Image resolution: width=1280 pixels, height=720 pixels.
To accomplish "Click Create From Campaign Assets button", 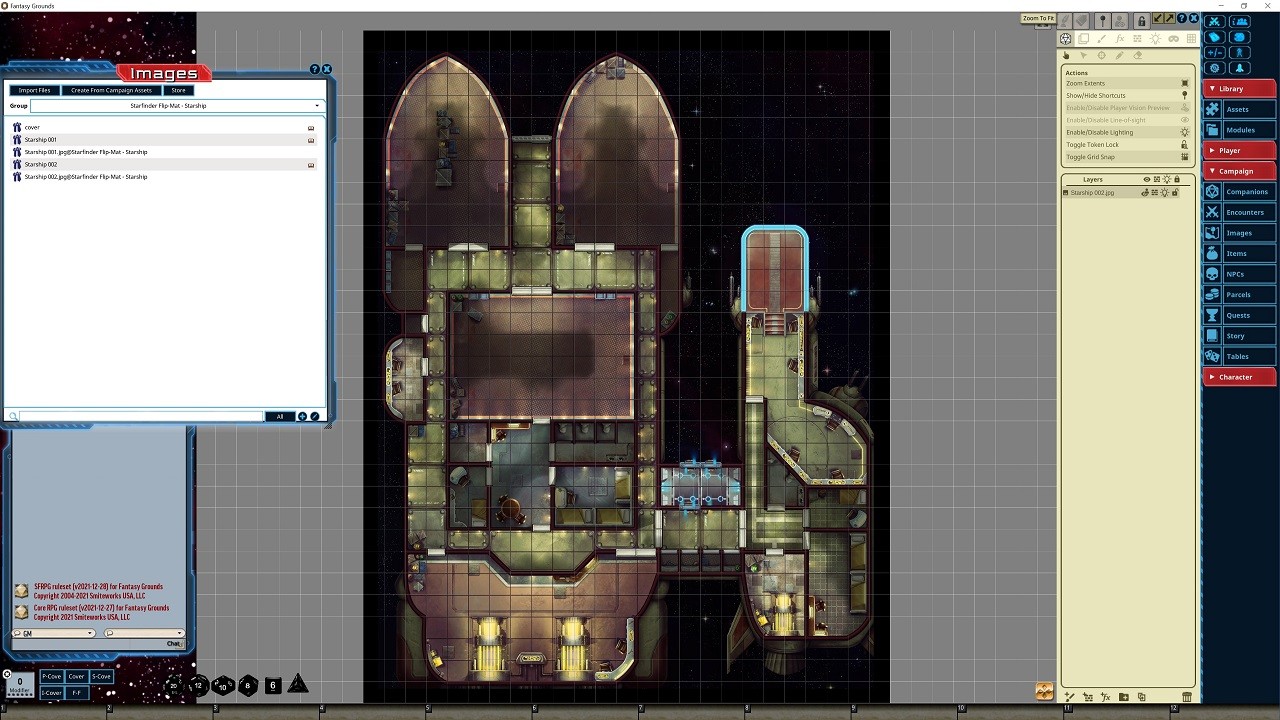I will coord(111,90).
